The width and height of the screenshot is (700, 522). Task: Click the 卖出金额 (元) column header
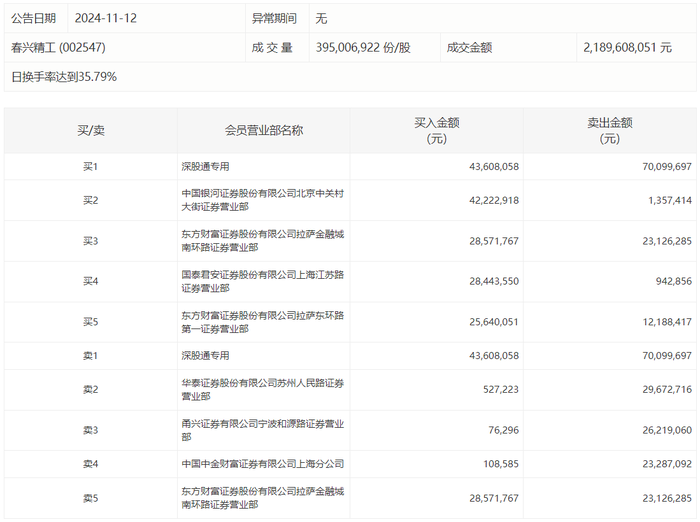610,130
